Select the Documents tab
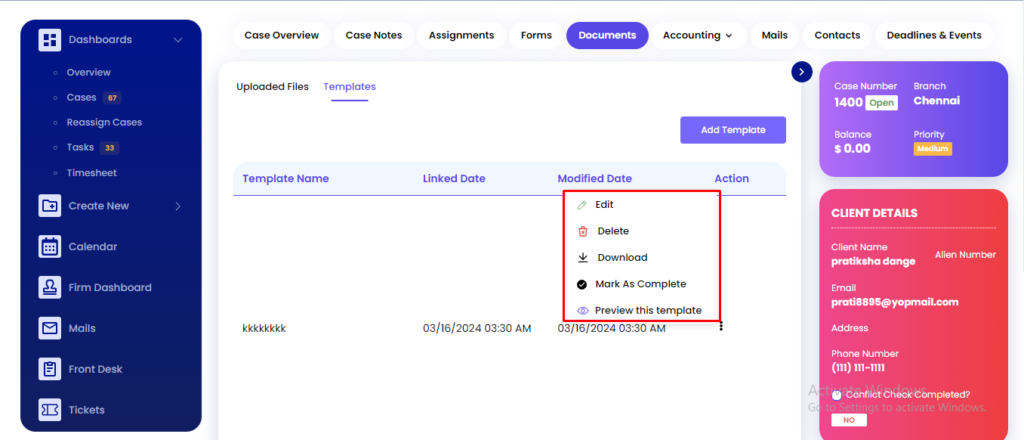 (607, 35)
